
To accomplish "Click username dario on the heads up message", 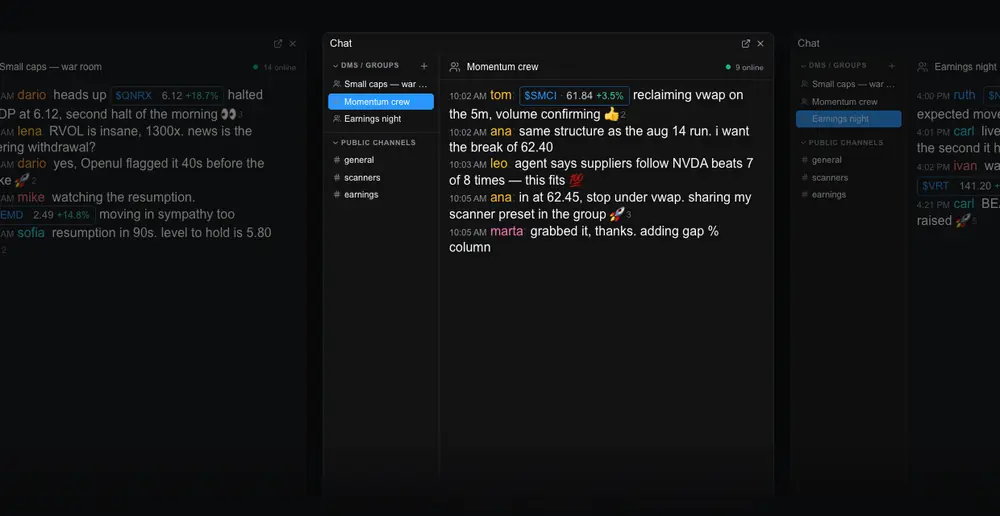I will point(32,95).
